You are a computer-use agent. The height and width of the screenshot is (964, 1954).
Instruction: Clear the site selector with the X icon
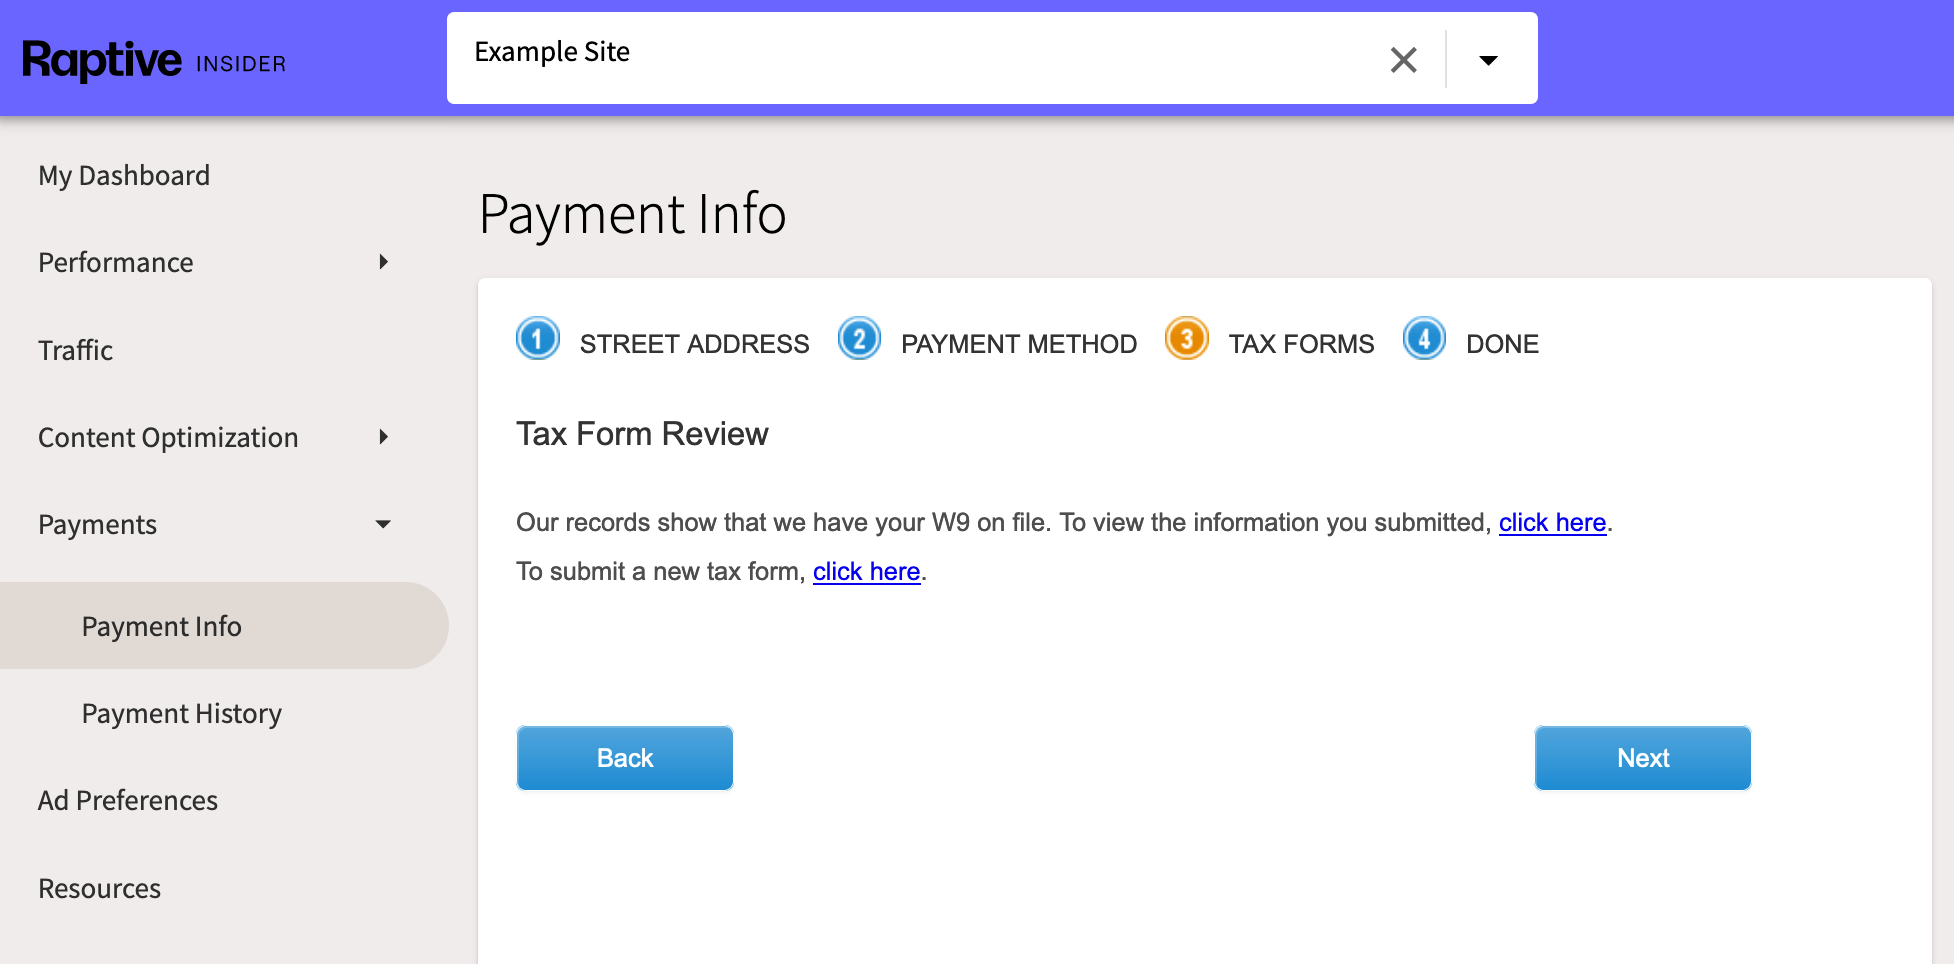1403,60
